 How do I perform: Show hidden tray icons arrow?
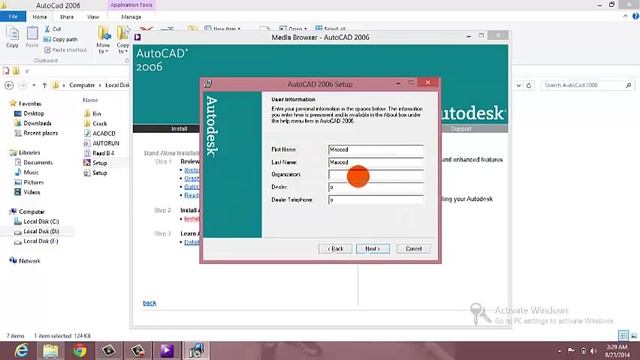point(559,351)
